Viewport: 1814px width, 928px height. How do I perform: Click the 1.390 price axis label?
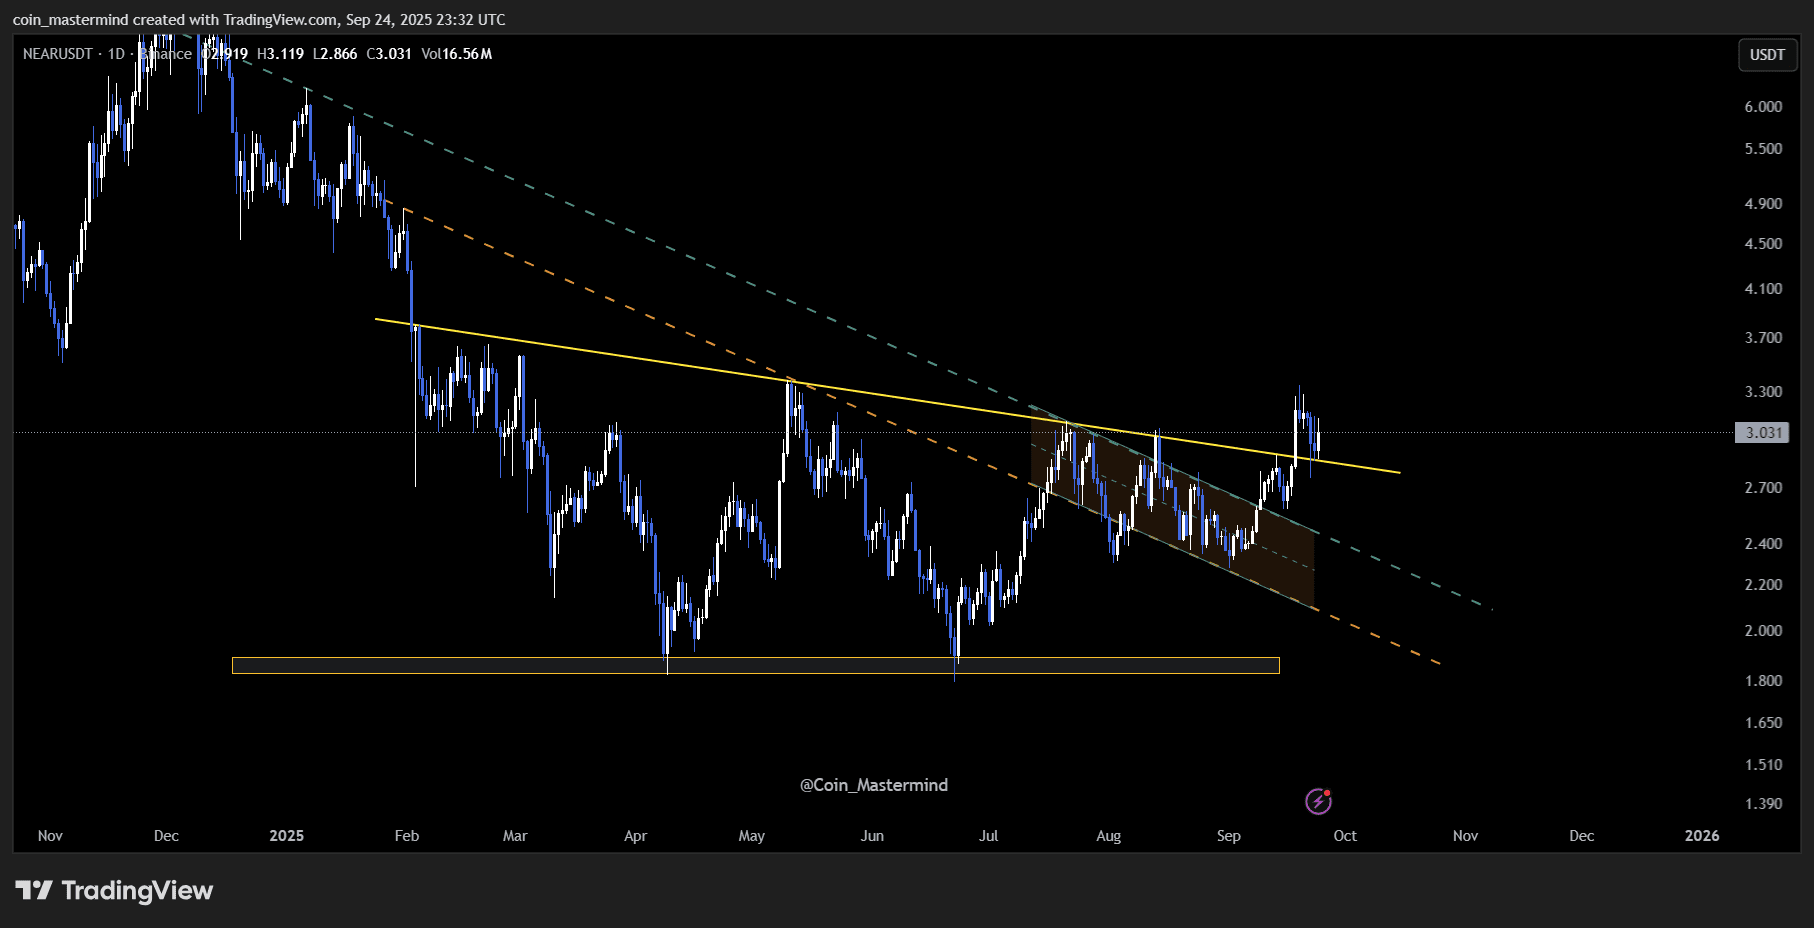pyautogui.click(x=1763, y=804)
